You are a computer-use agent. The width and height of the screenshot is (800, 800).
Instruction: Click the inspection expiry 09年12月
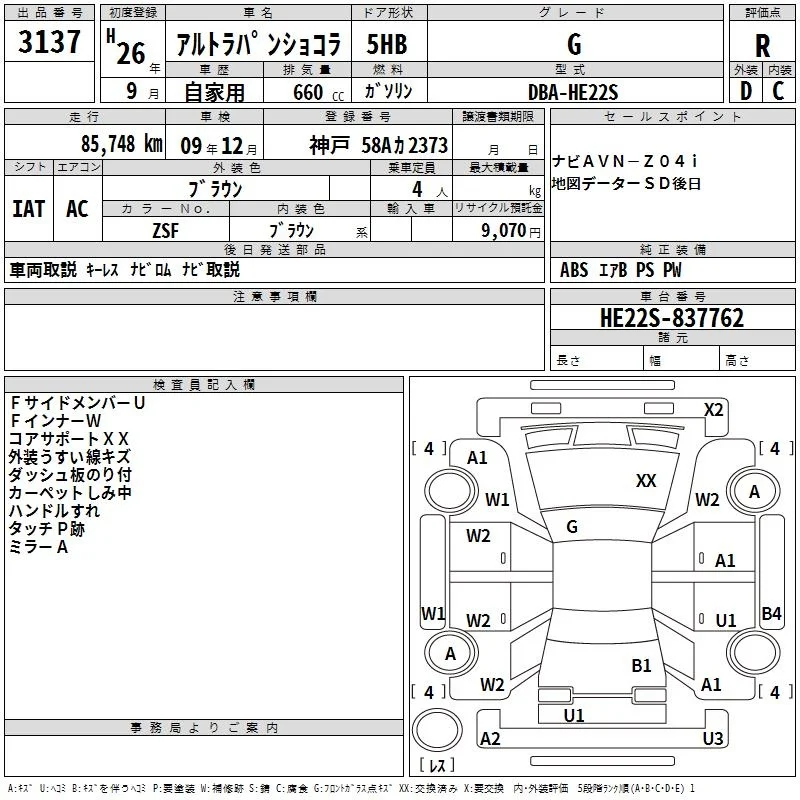[219, 146]
